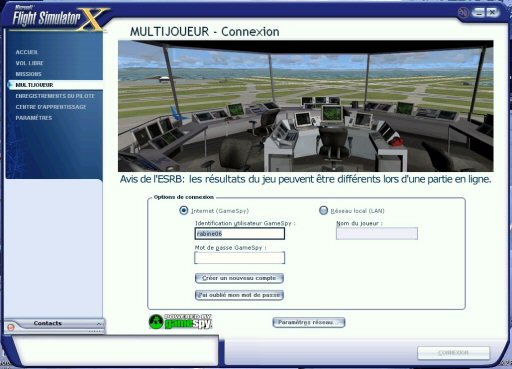This screenshot has width=512, height=369.
Task: Click Créer un nouveau compte button
Action: click(x=239, y=278)
